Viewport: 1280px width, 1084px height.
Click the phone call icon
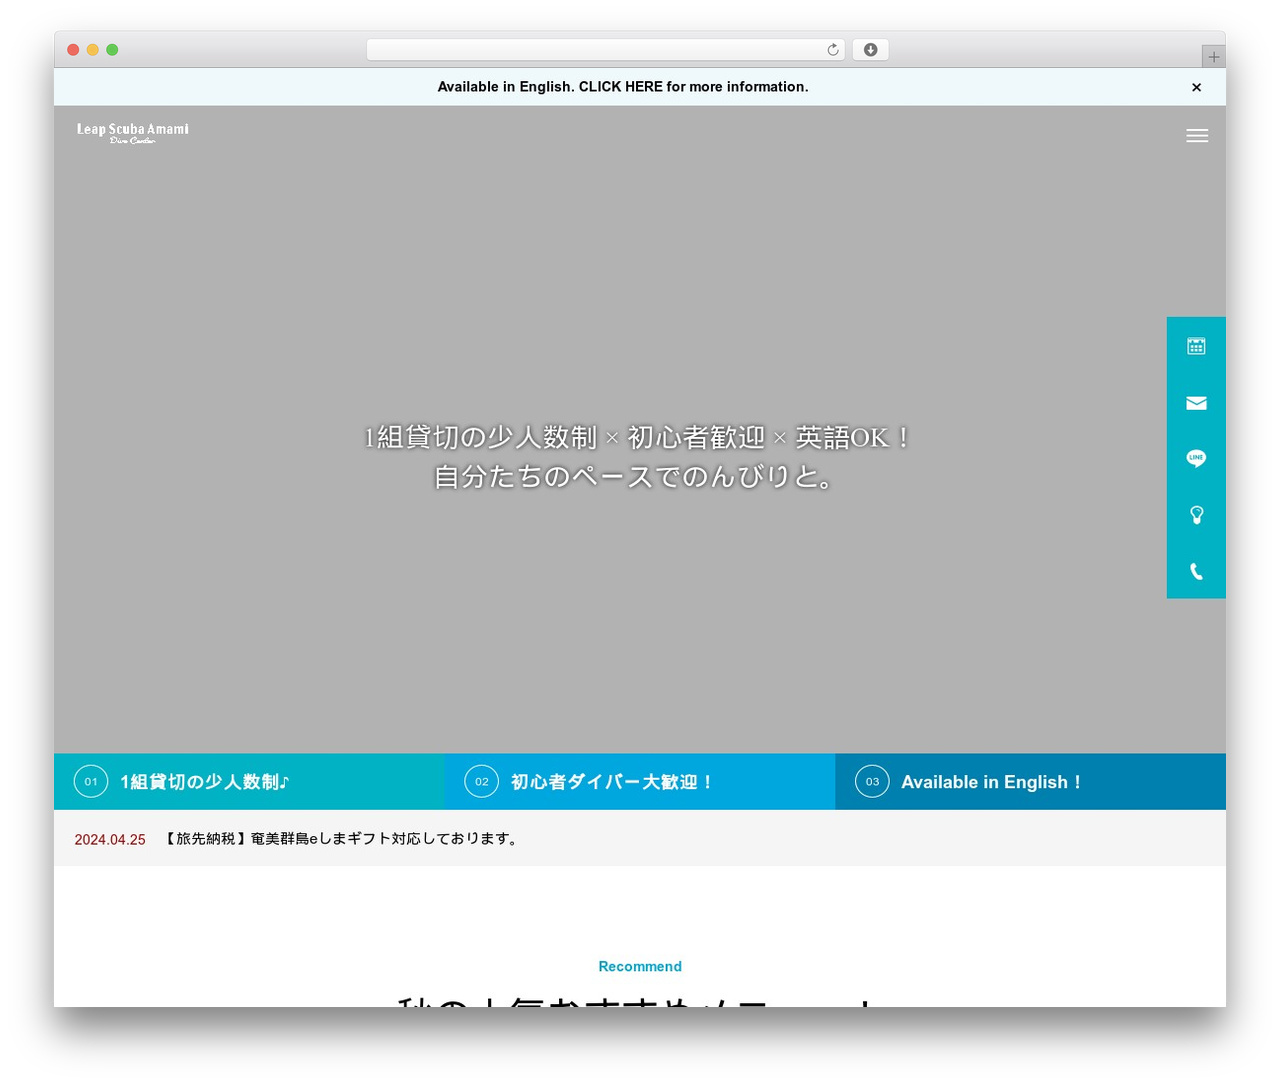point(1196,571)
